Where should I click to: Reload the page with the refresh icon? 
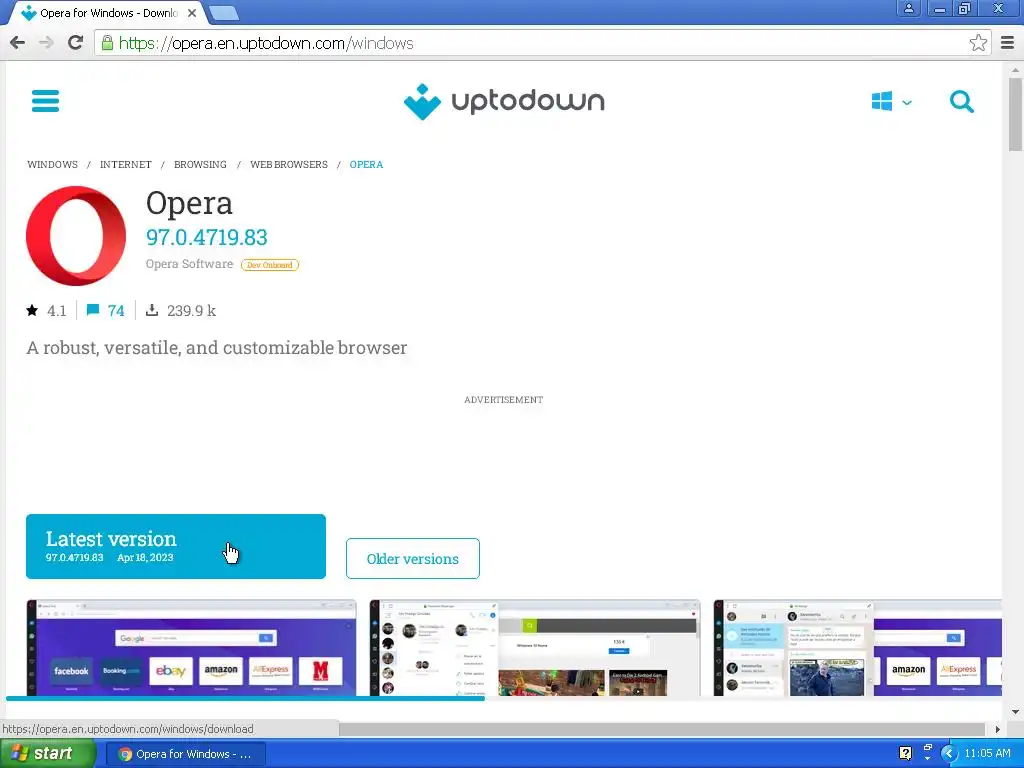tap(76, 43)
